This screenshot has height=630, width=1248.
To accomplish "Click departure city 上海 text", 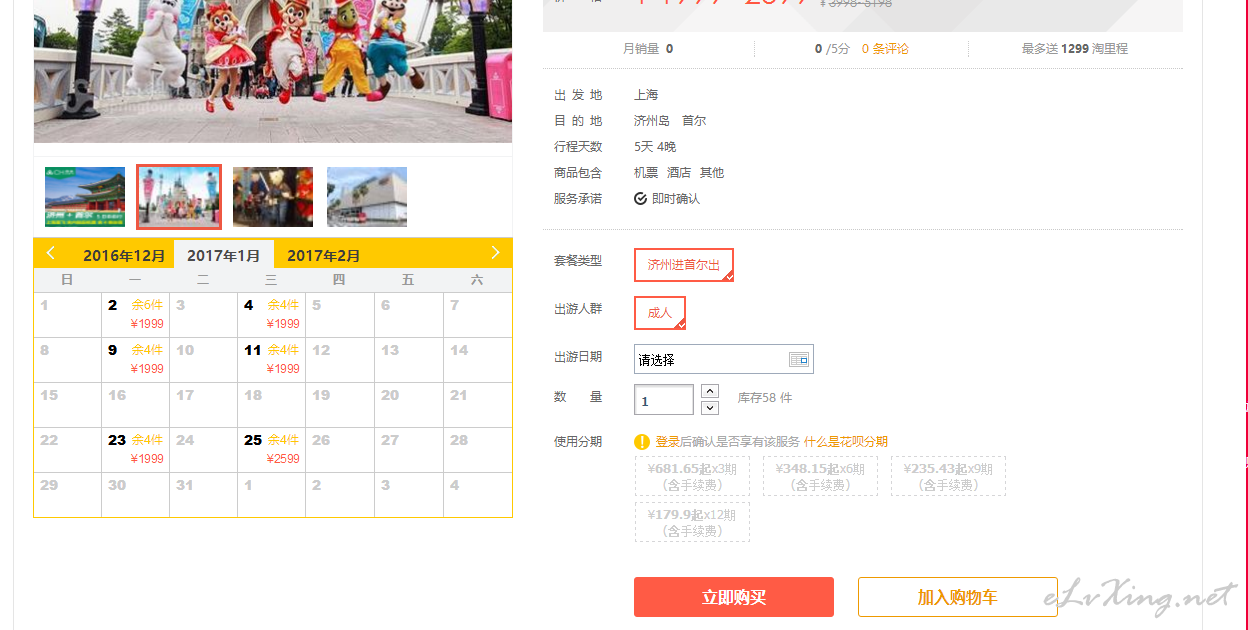I will pos(646,95).
